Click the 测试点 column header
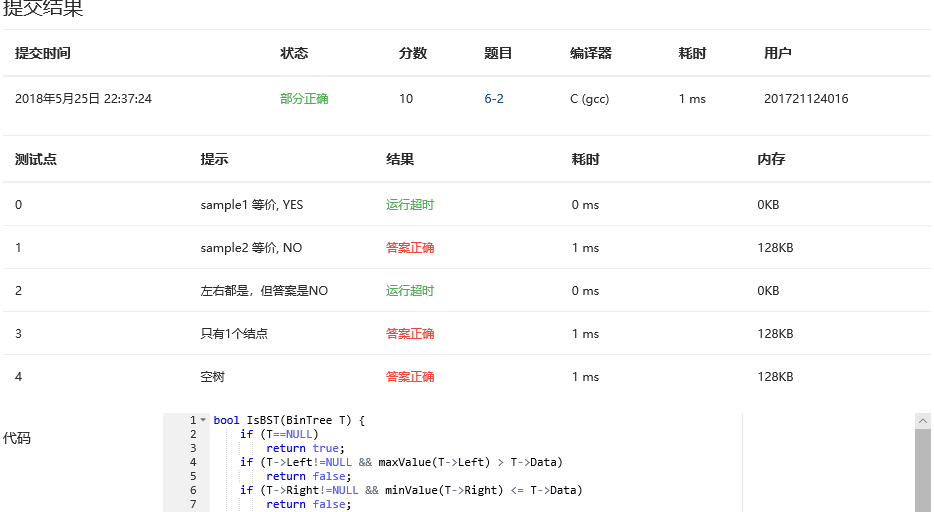Image resolution: width=934 pixels, height=512 pixels. (36, 159)
